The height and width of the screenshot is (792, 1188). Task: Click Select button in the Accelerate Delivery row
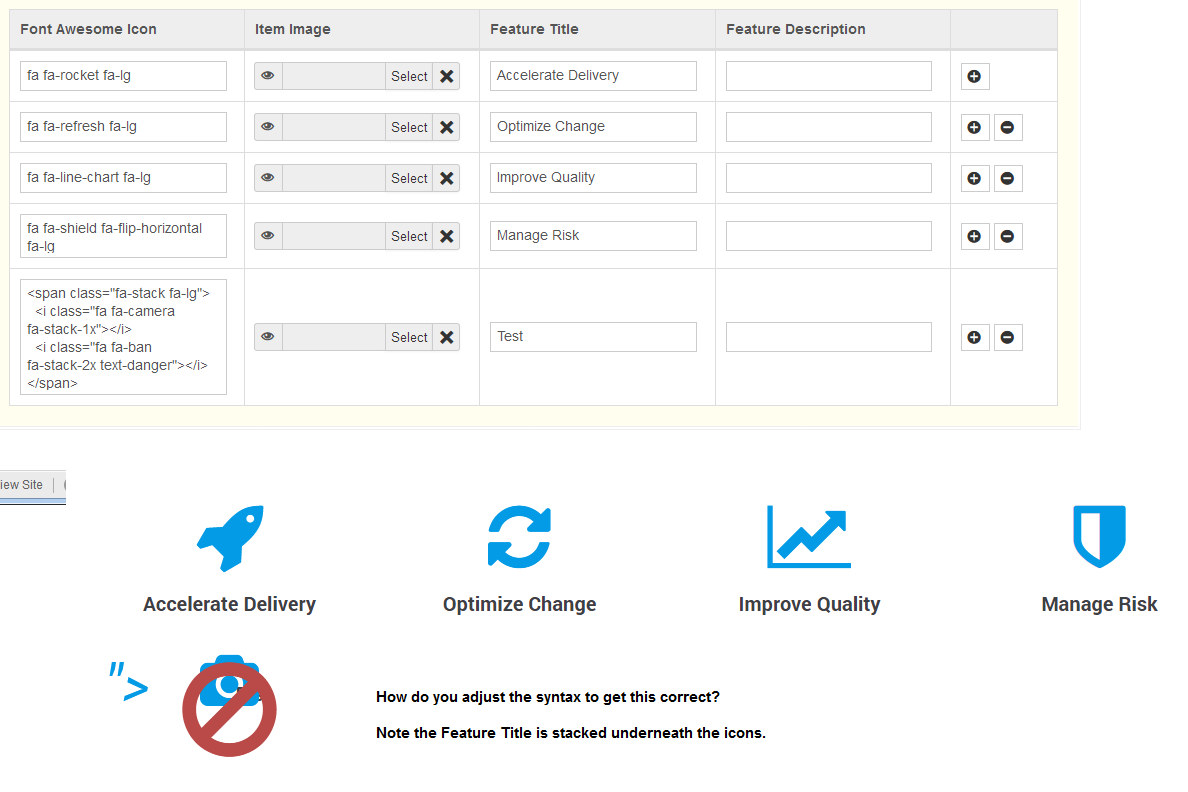(x=409, y=76)
